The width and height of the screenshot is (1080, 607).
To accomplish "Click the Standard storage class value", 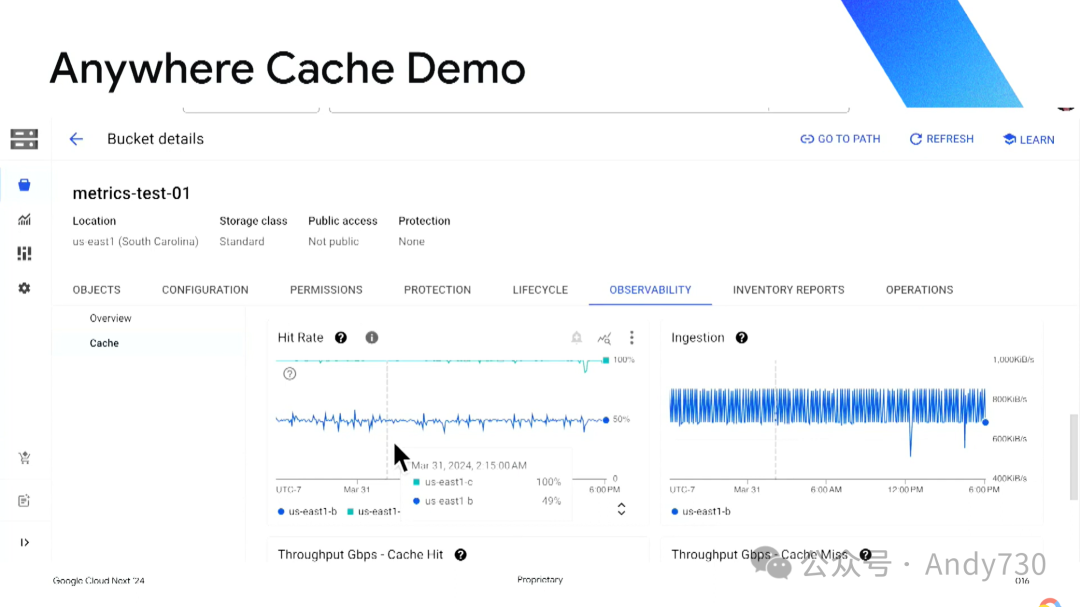I will click(242, 242).
